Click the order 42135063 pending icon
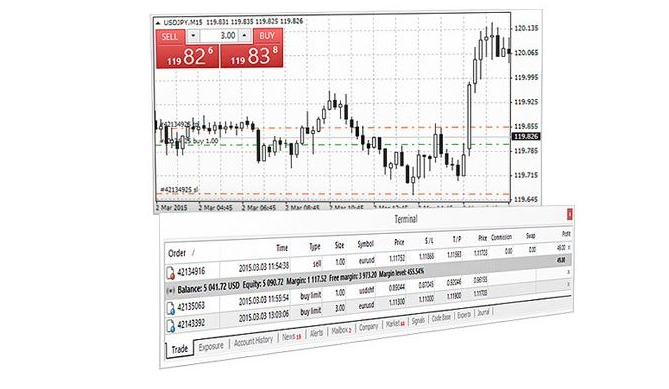This screenshot has width=669, height=389. 171,308
